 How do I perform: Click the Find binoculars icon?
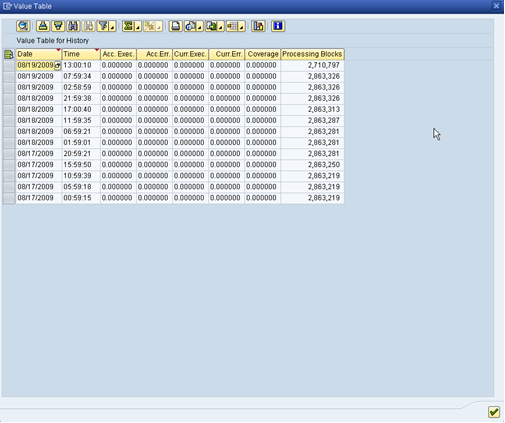click(x=73, y=26)
